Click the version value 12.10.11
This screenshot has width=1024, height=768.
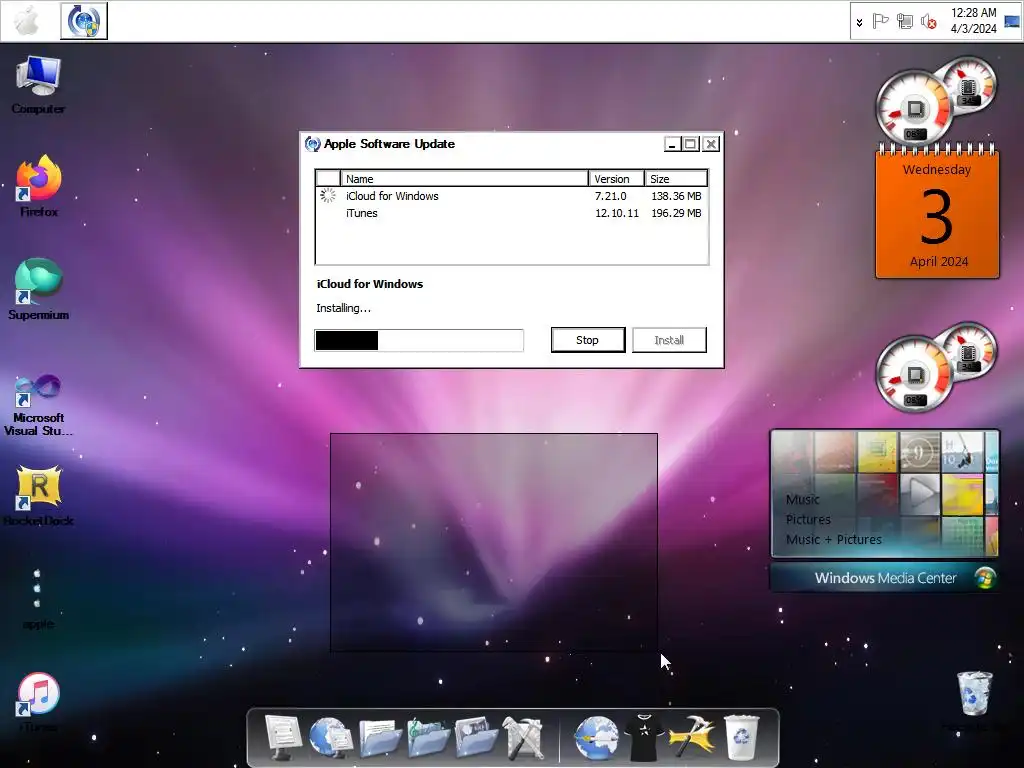[616, 213]
